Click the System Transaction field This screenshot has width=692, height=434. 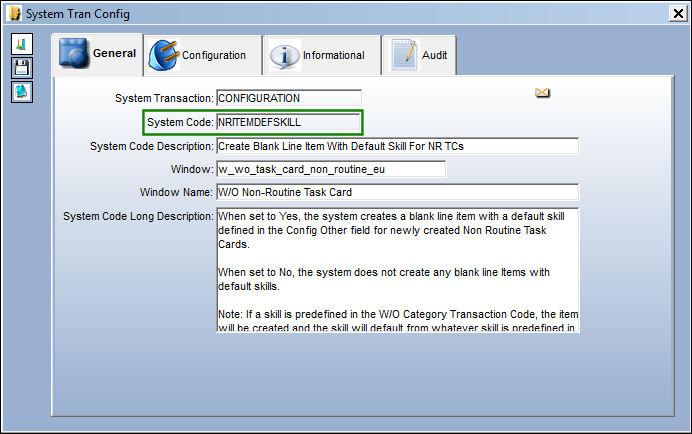click(289, 98)
